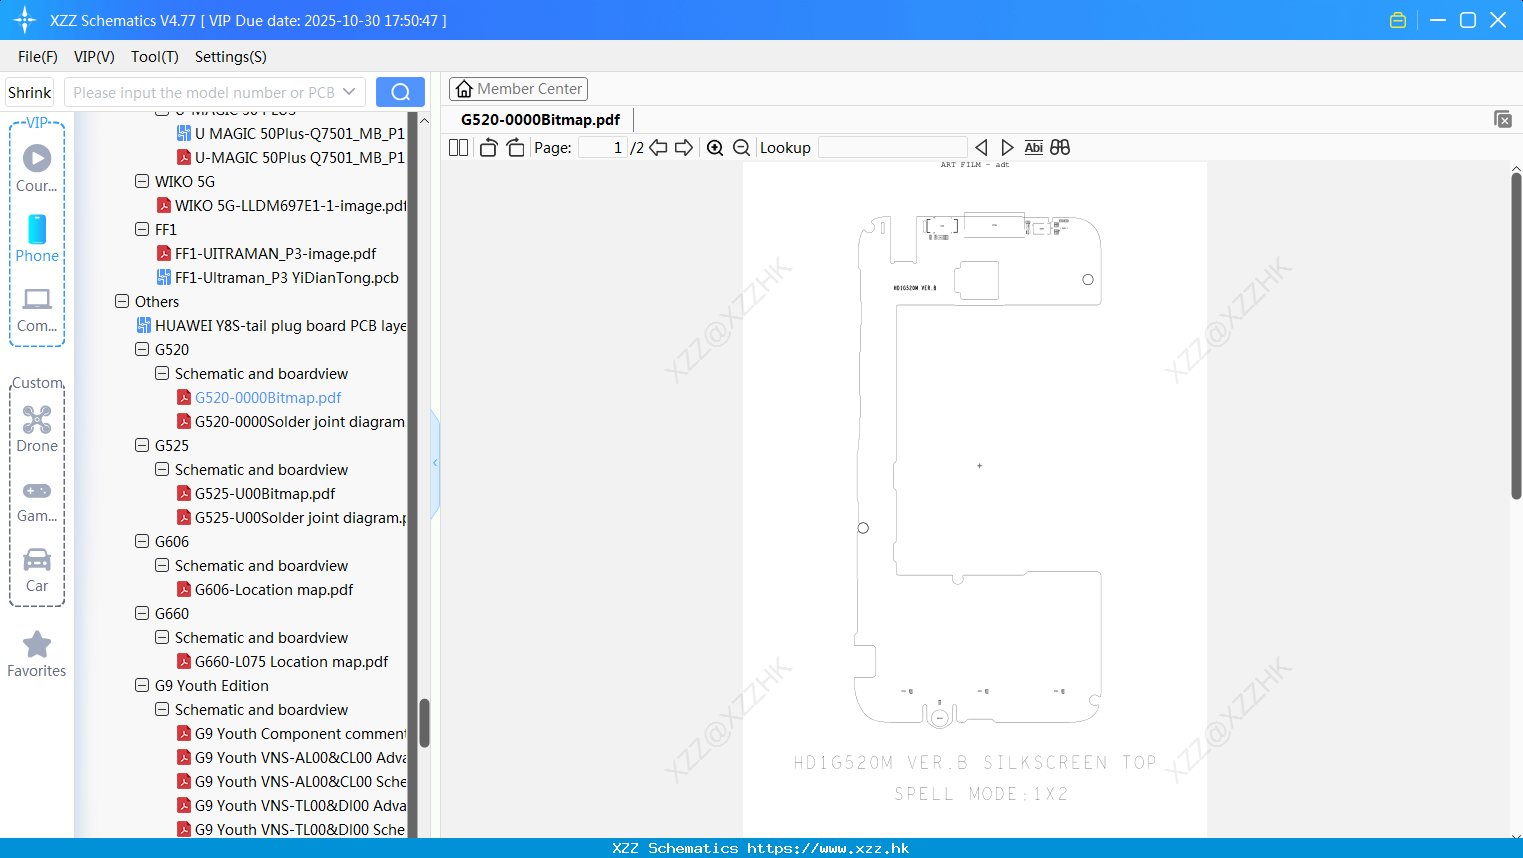1523x858 pixels.
Task: Click the binoculars search icon
Action: [1060, 147]
